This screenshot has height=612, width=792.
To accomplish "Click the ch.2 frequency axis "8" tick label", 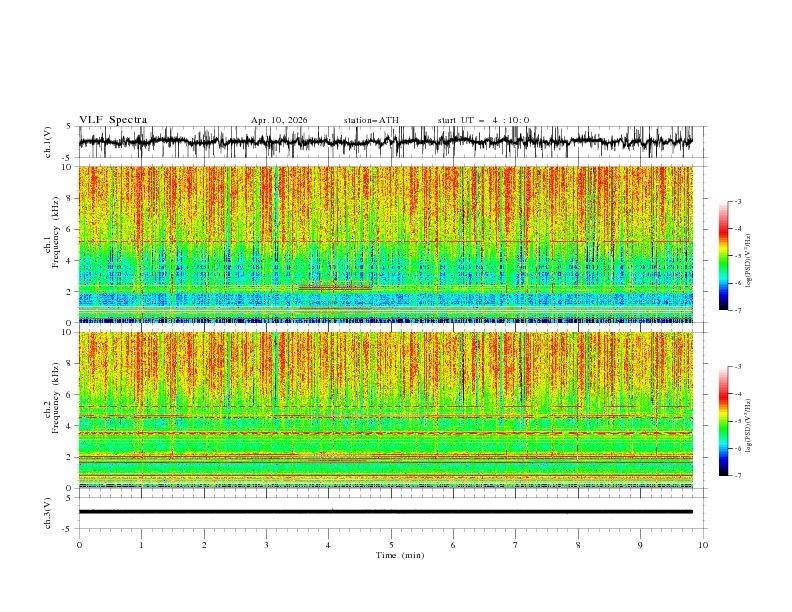I will (x=70, y=364).
